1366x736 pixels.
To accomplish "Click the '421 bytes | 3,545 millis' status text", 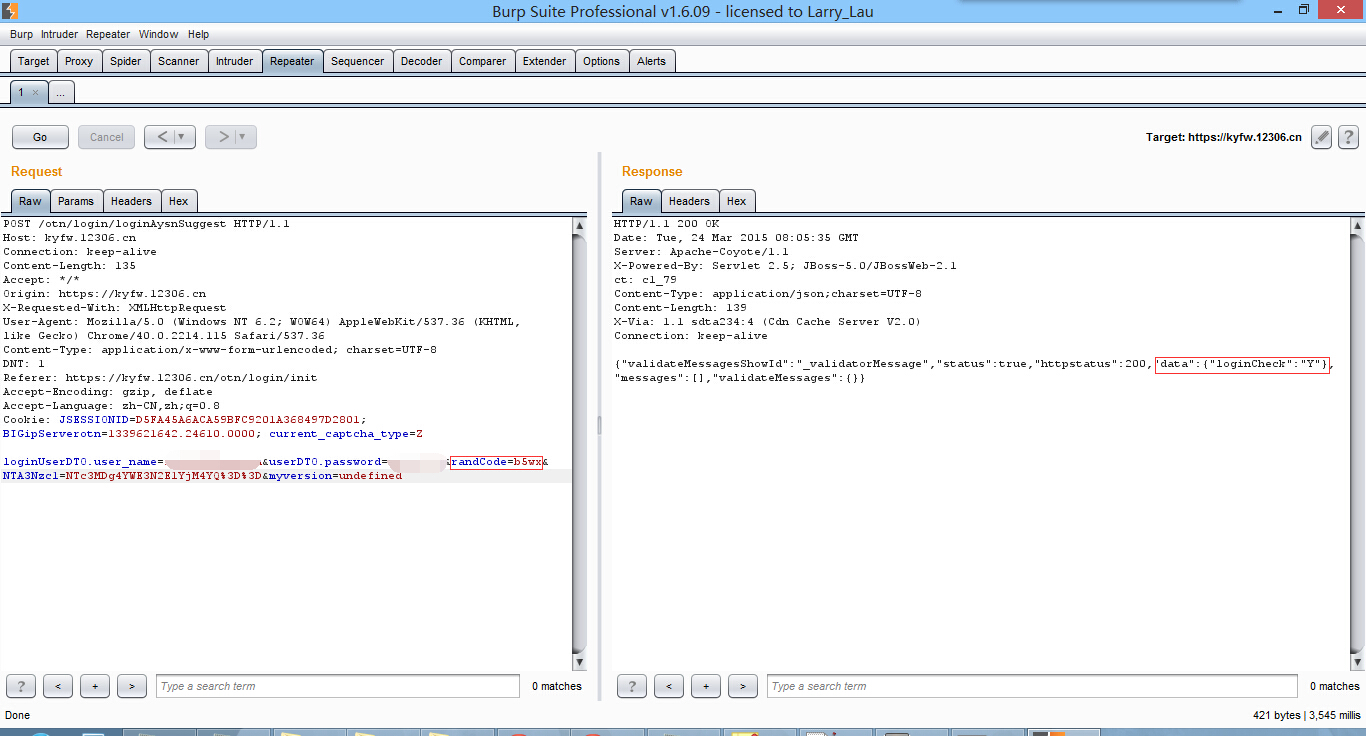I will pos(1306,715).
